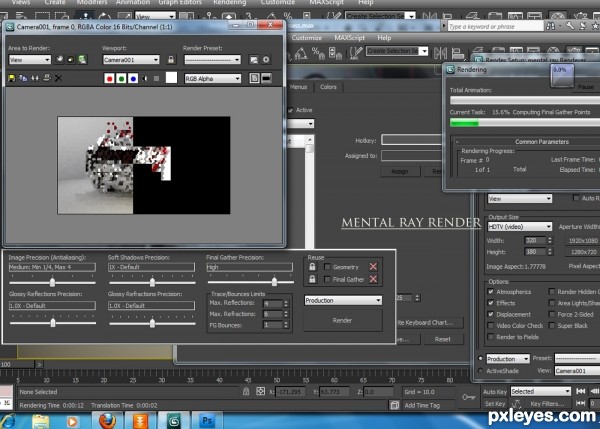Select the ActiveShade radio button
The image size is (600, 429).
pyautogui.click(x=481, y=370)
